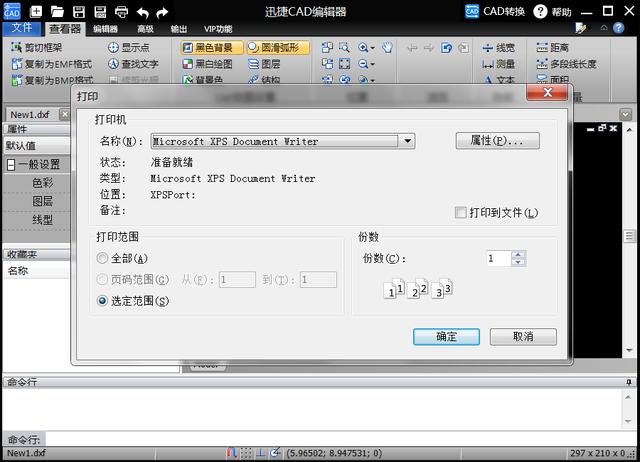Toggle 黑色背景 button
Screen dimensions: 640x462
[x=211, y=48]
